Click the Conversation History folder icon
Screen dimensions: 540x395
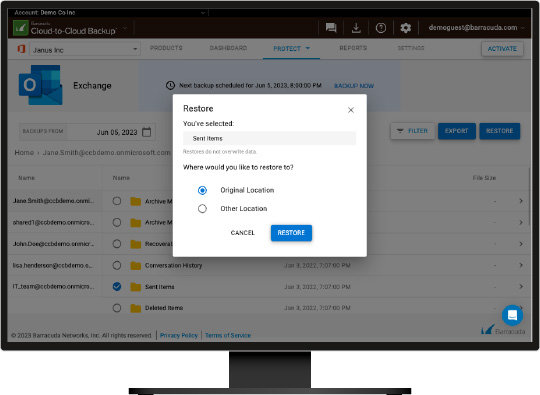[136, 266]
